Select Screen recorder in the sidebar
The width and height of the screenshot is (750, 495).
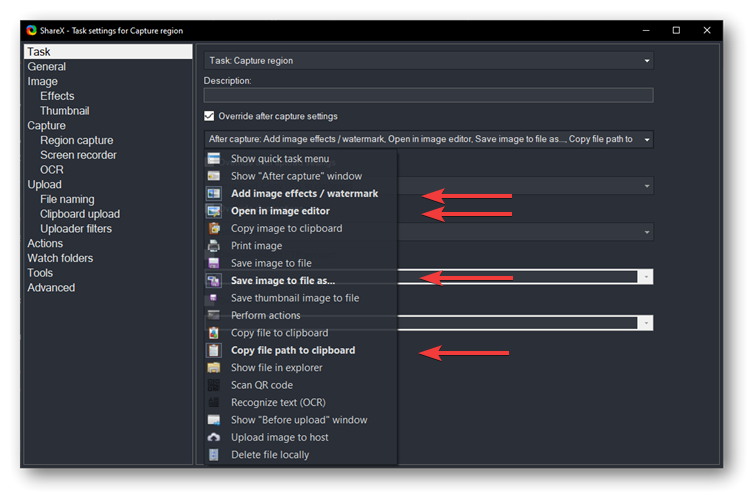78,155
